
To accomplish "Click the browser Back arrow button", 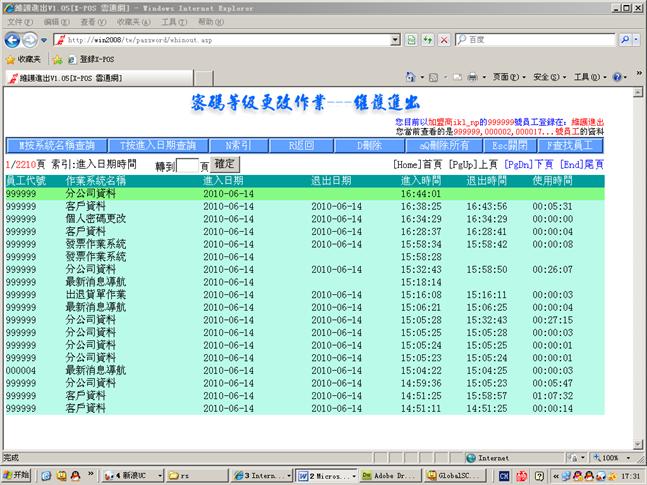I will pyautogui.click(x=13, y=39).
